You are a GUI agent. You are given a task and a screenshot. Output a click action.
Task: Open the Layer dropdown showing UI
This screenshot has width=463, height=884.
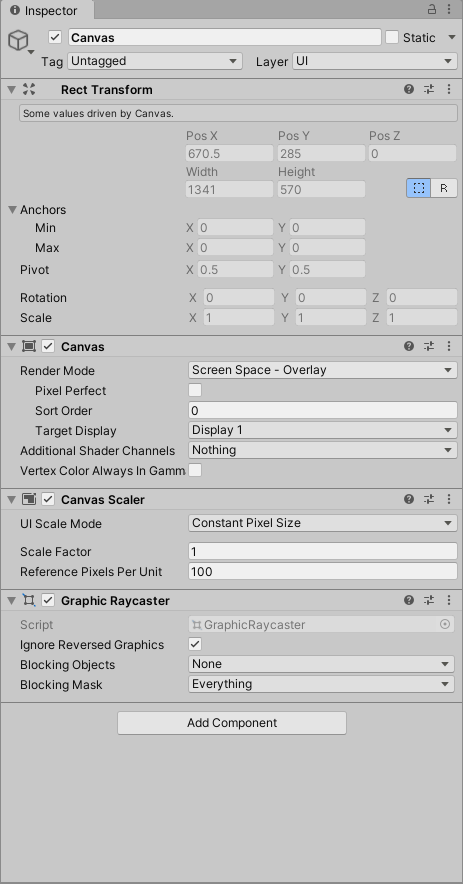(x=374, y=61)
